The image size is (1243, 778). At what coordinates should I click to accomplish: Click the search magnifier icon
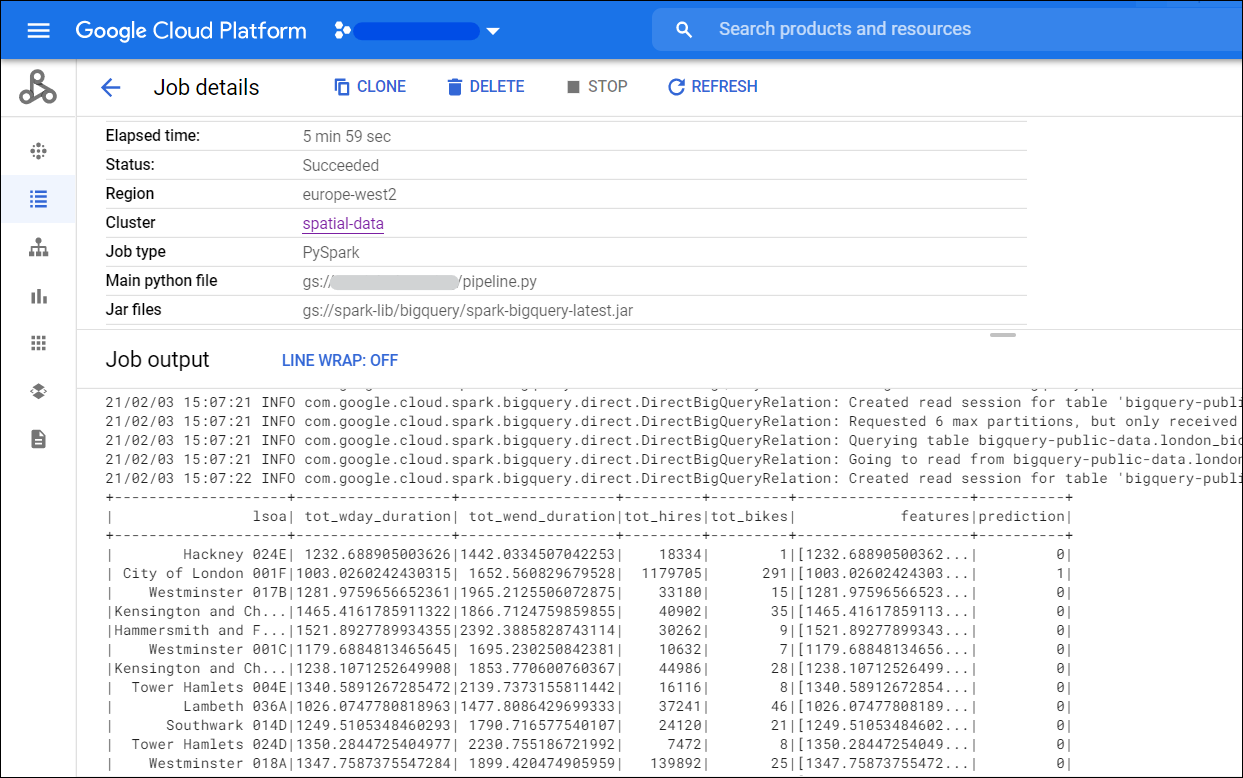(x=683, y=30)
